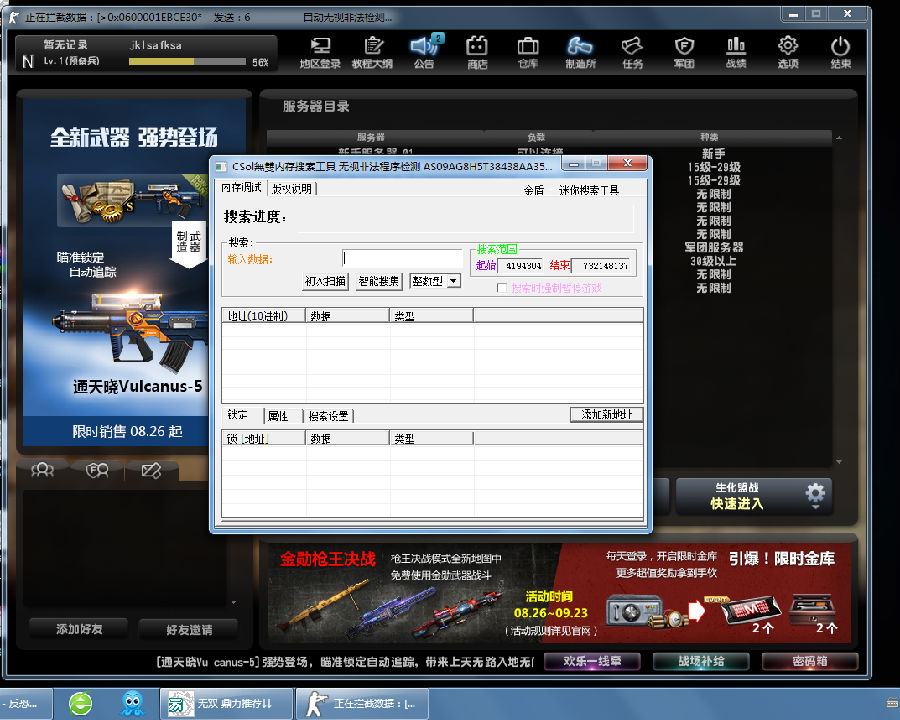Image resolution: width=900 pixels, height=720 pixels.
Task: Switch to the 搜索设置 tab
Action: pos(328,416)
